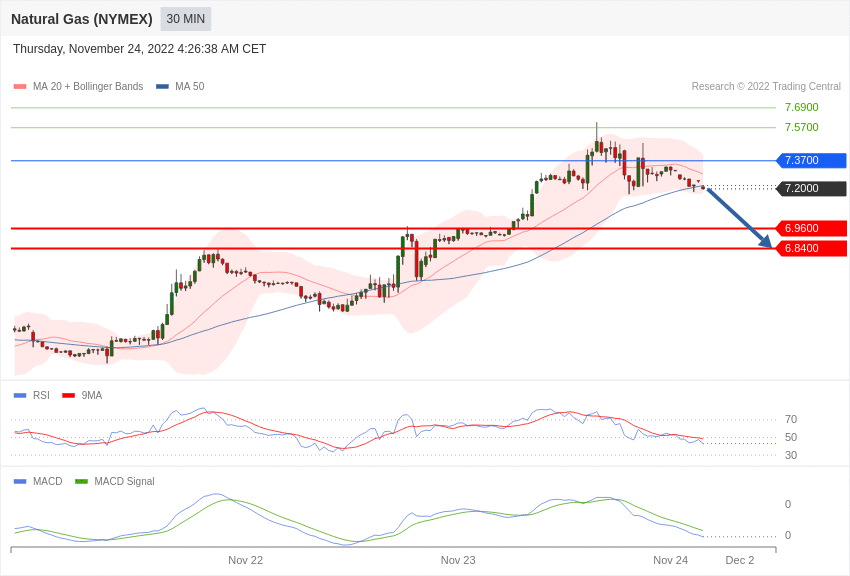The height and width of the screenshot is (576, 850).
Task: Click the MACD Signal legend marker
Action: [81, 481]
